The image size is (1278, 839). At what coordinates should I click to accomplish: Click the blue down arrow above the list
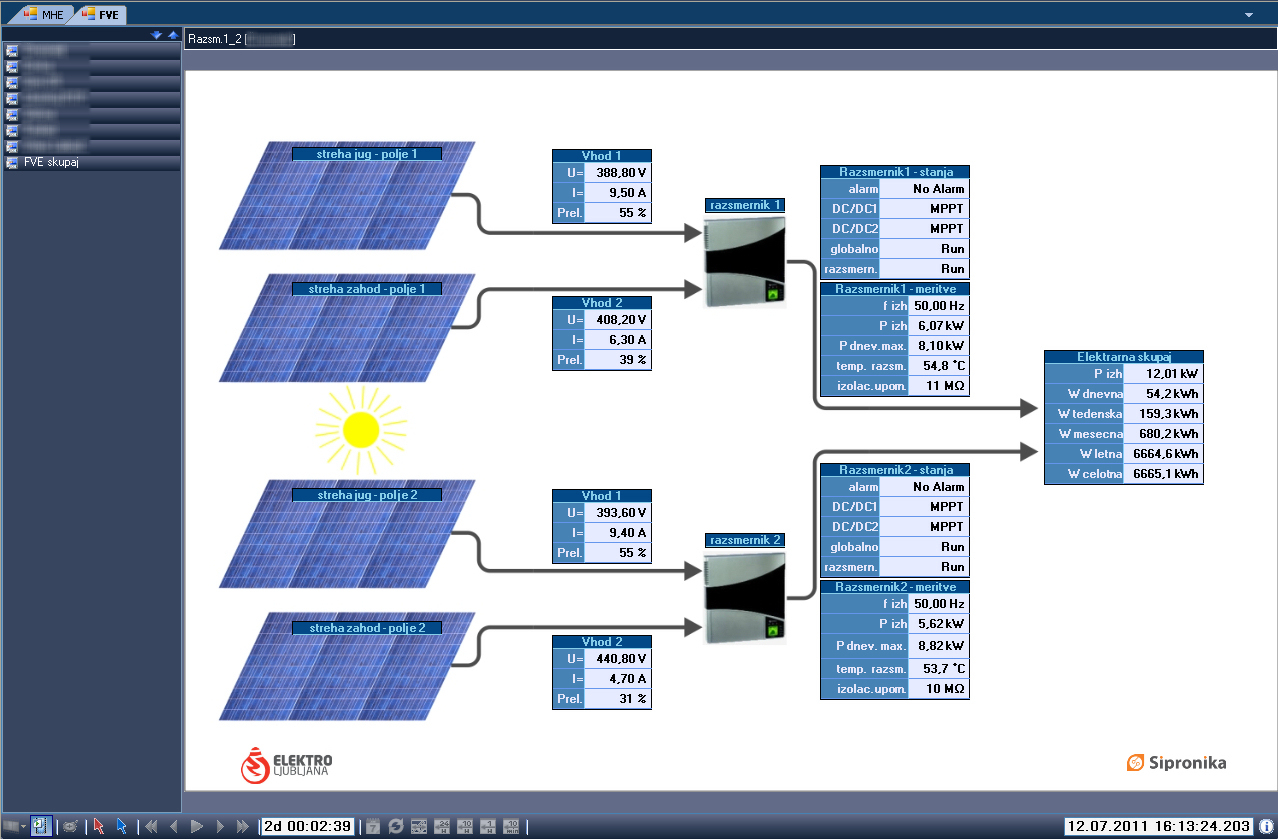[156, 35]
